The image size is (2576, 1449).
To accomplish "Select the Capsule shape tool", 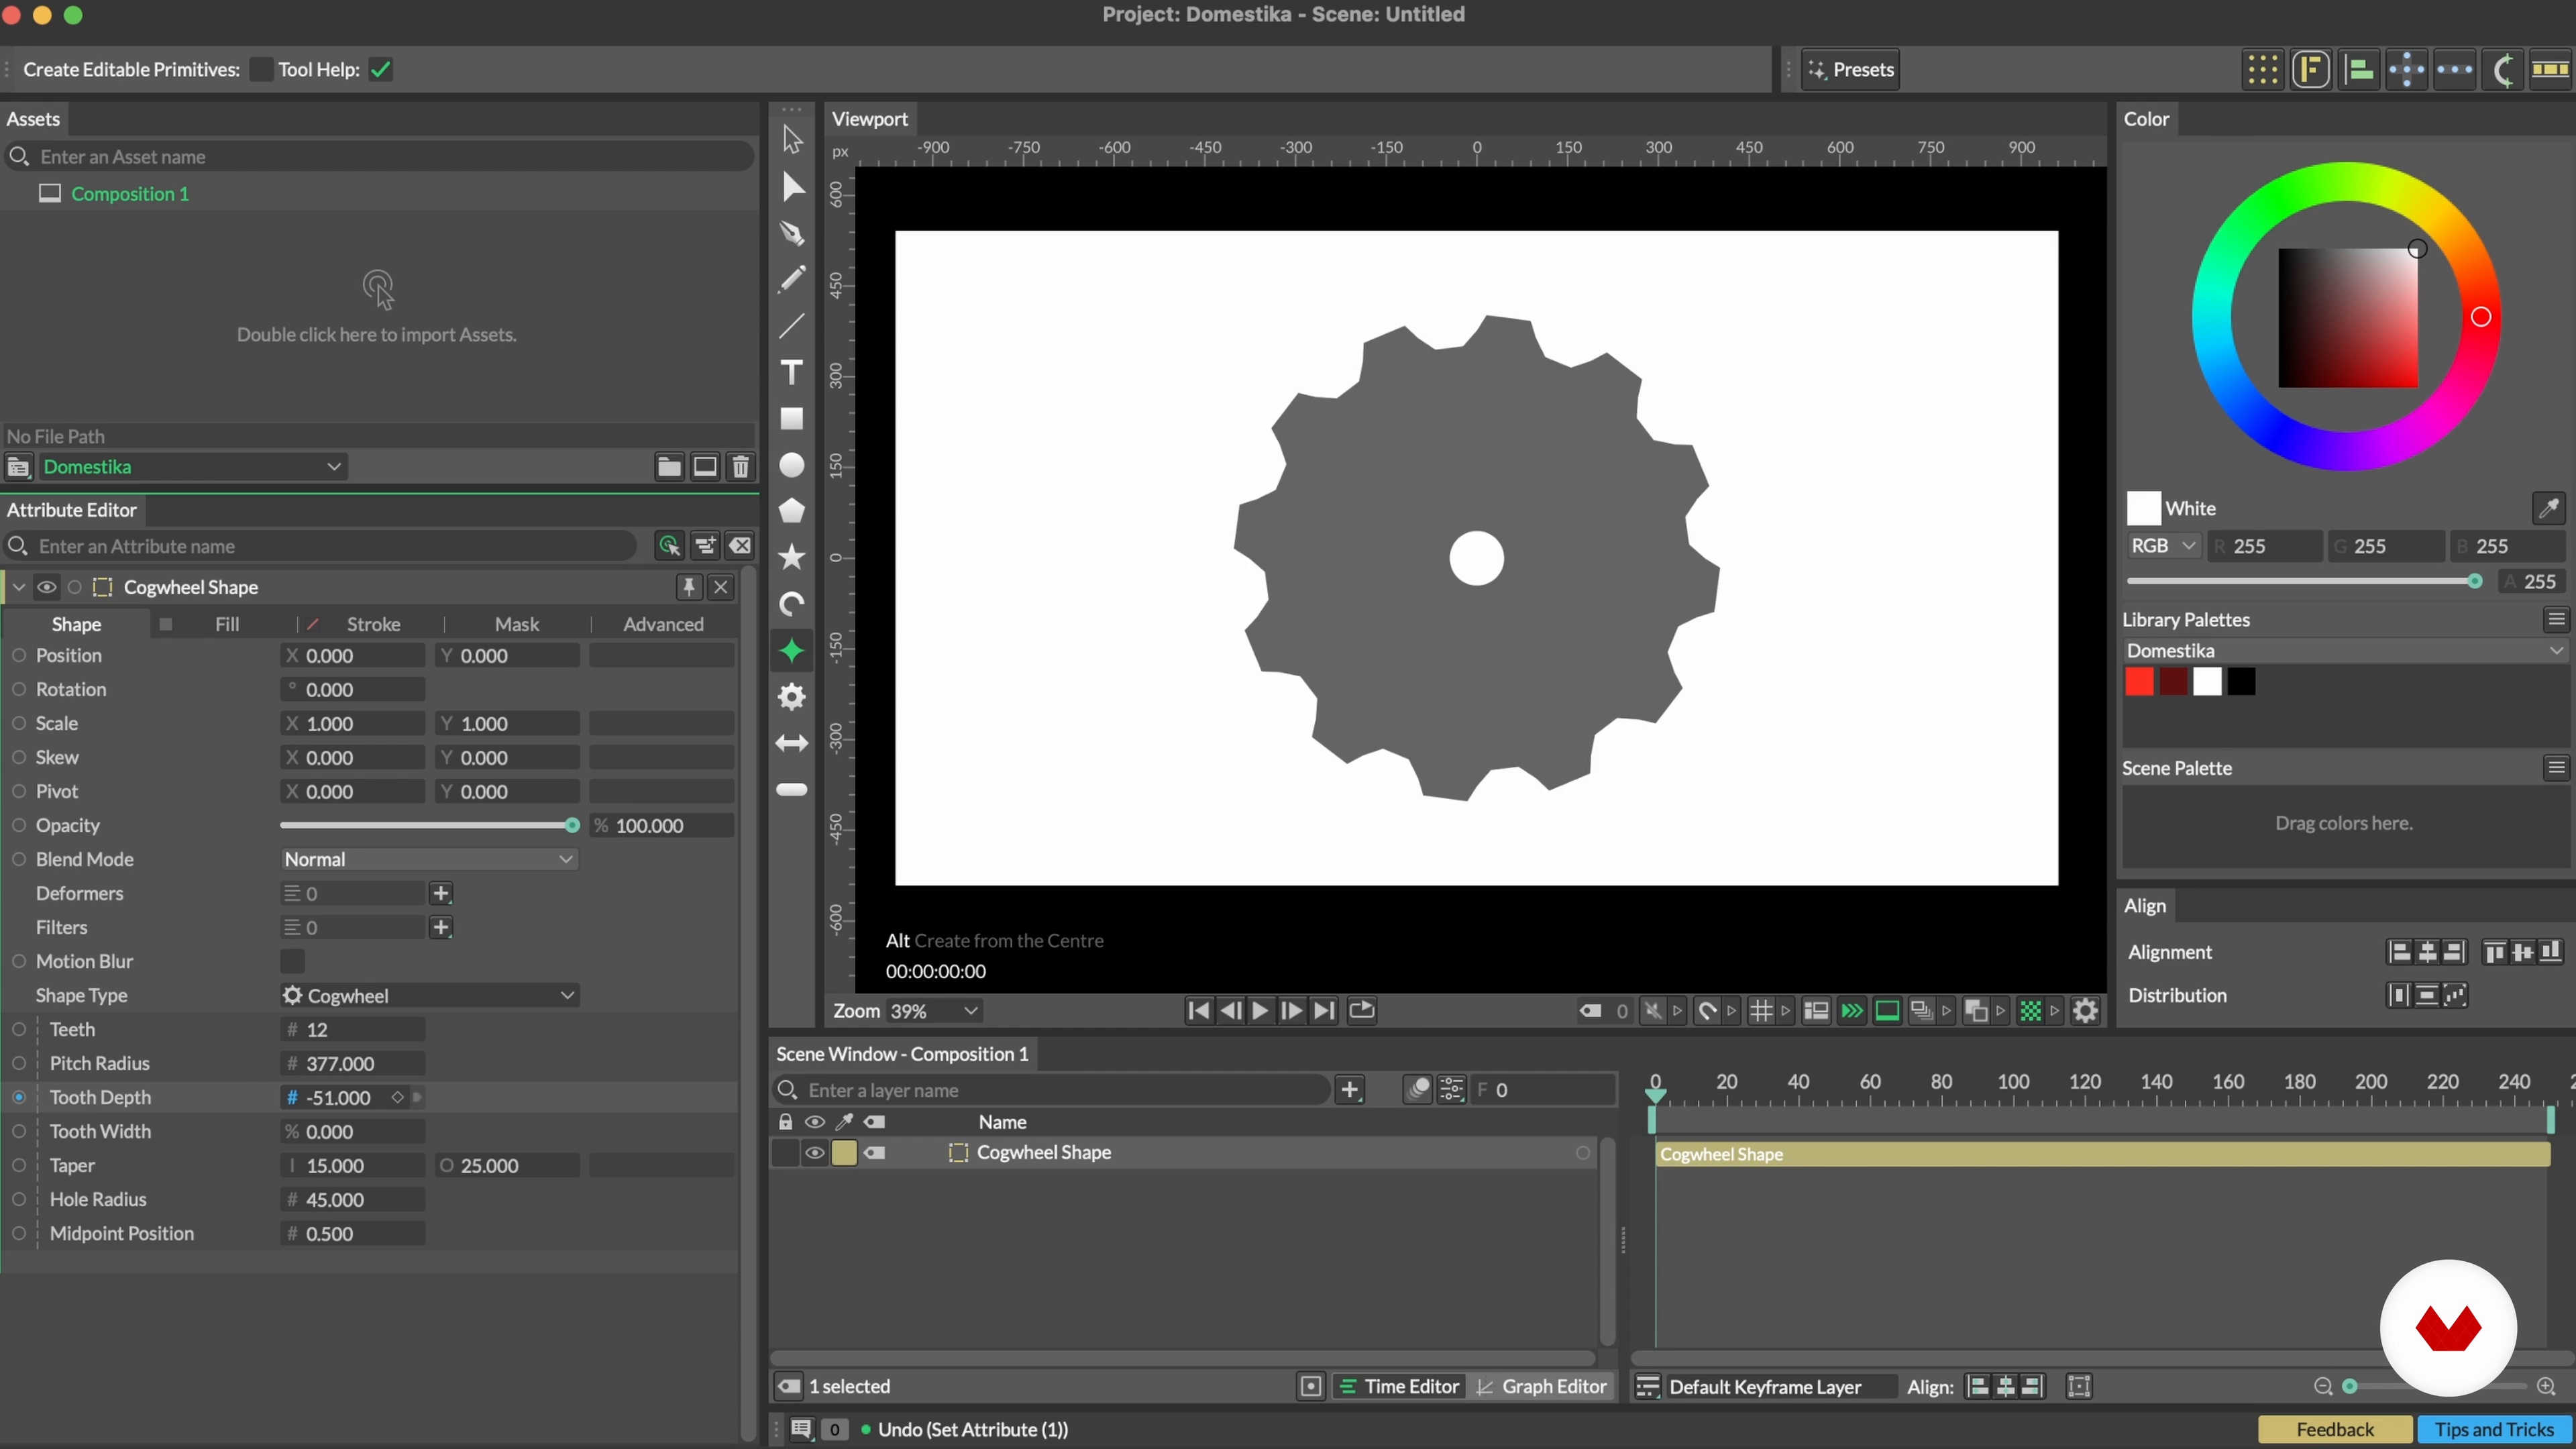I will (792, 790).
